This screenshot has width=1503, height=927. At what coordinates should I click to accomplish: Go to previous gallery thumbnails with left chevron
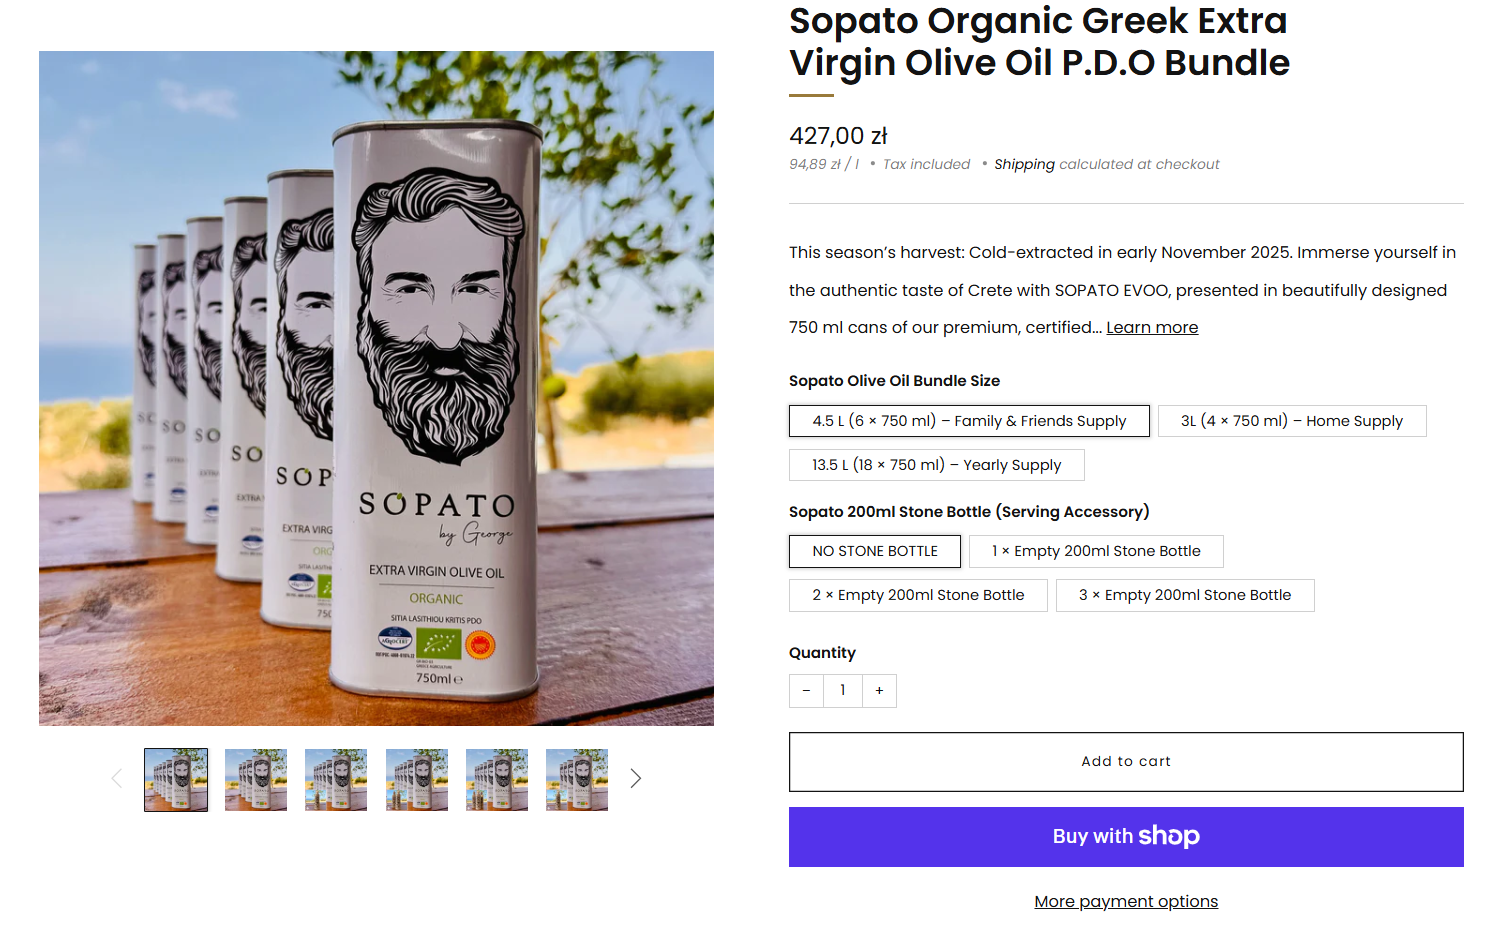click(116, 778)
